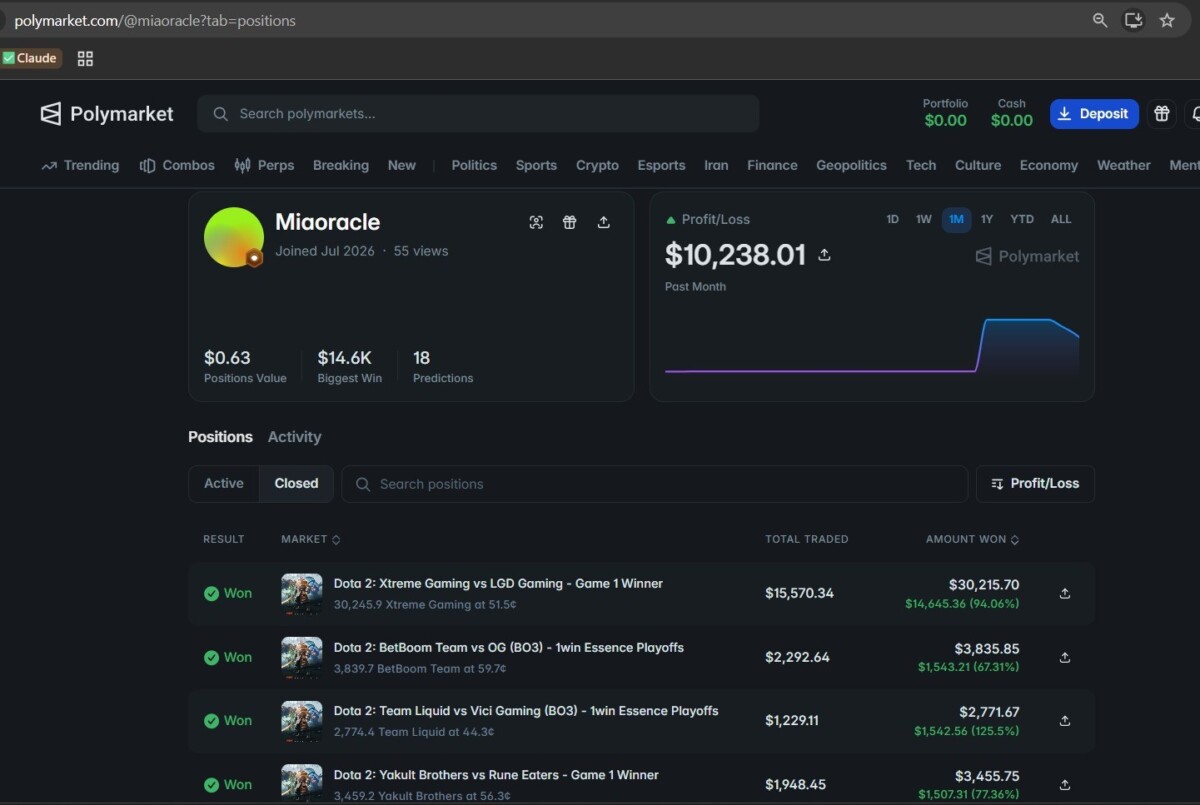This screenshot has height=805, width=1200.
Task: Select the 1M time range
Action: (x=956, y=219)
